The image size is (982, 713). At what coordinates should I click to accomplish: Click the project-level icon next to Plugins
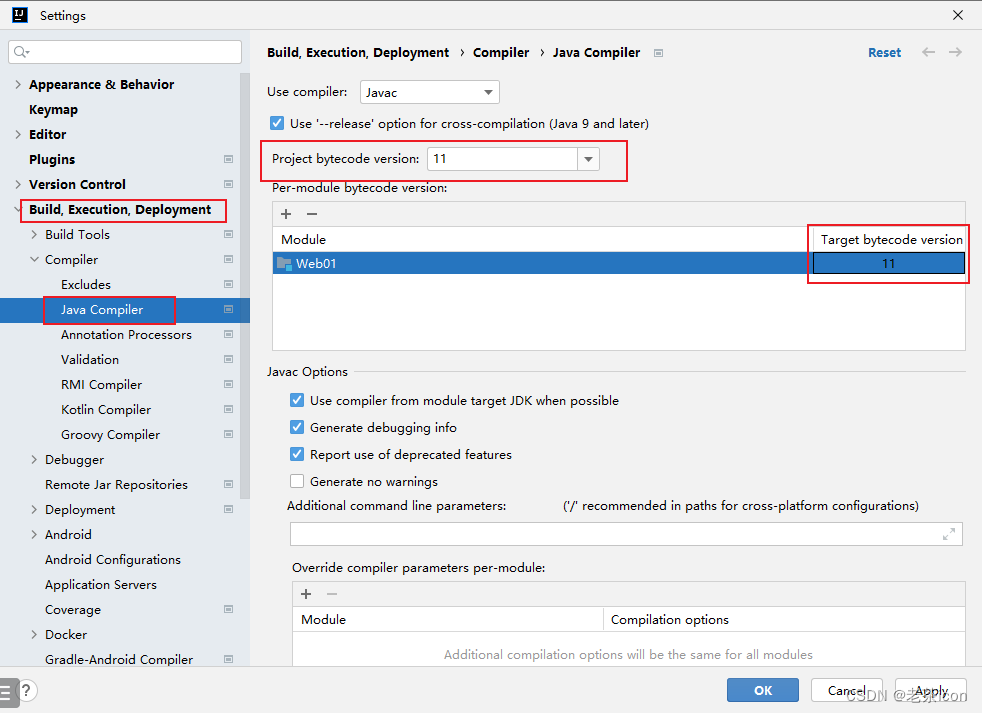[x=229, y=159]
